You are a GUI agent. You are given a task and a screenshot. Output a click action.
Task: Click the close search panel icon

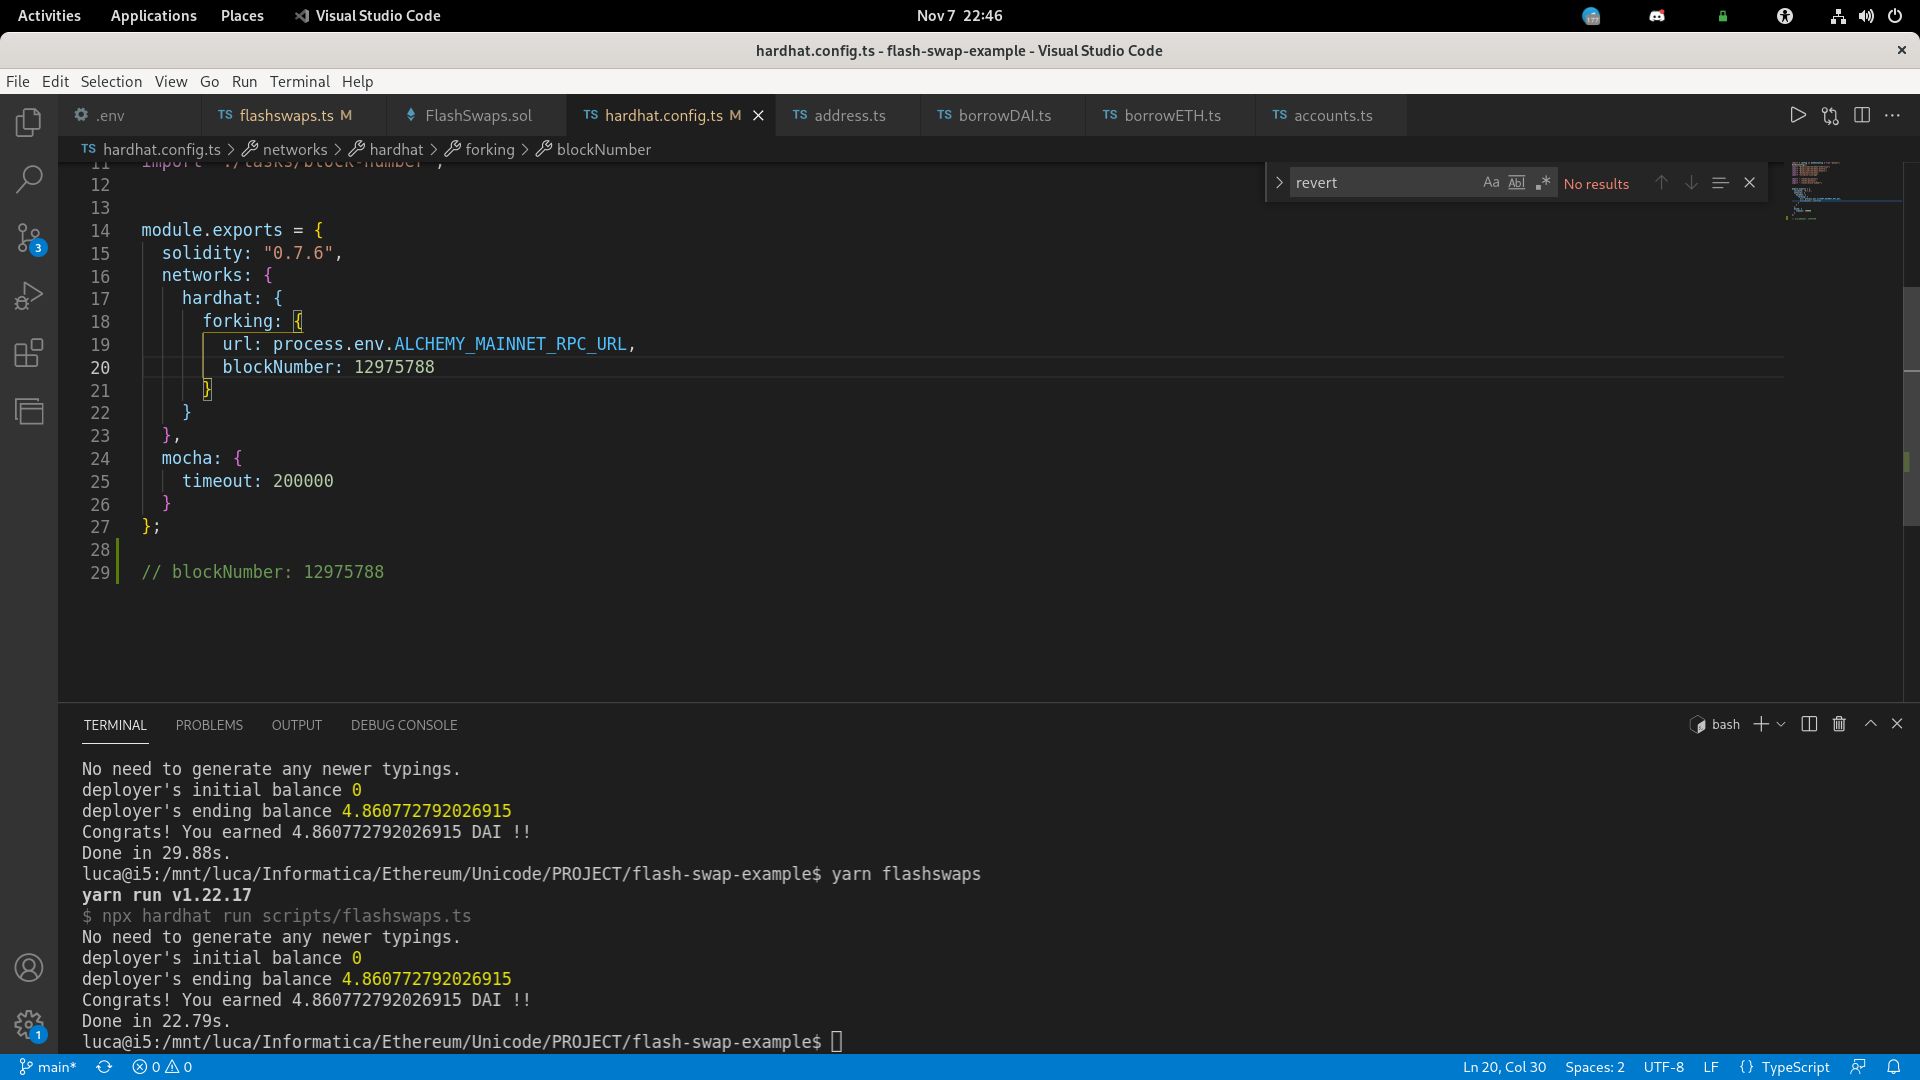click(x=1750, y=182)
